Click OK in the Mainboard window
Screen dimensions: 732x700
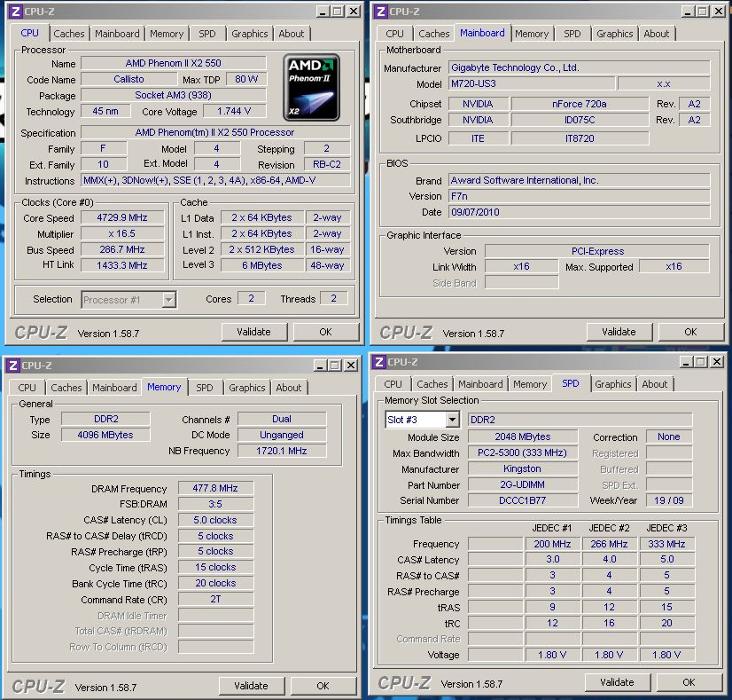690,332
